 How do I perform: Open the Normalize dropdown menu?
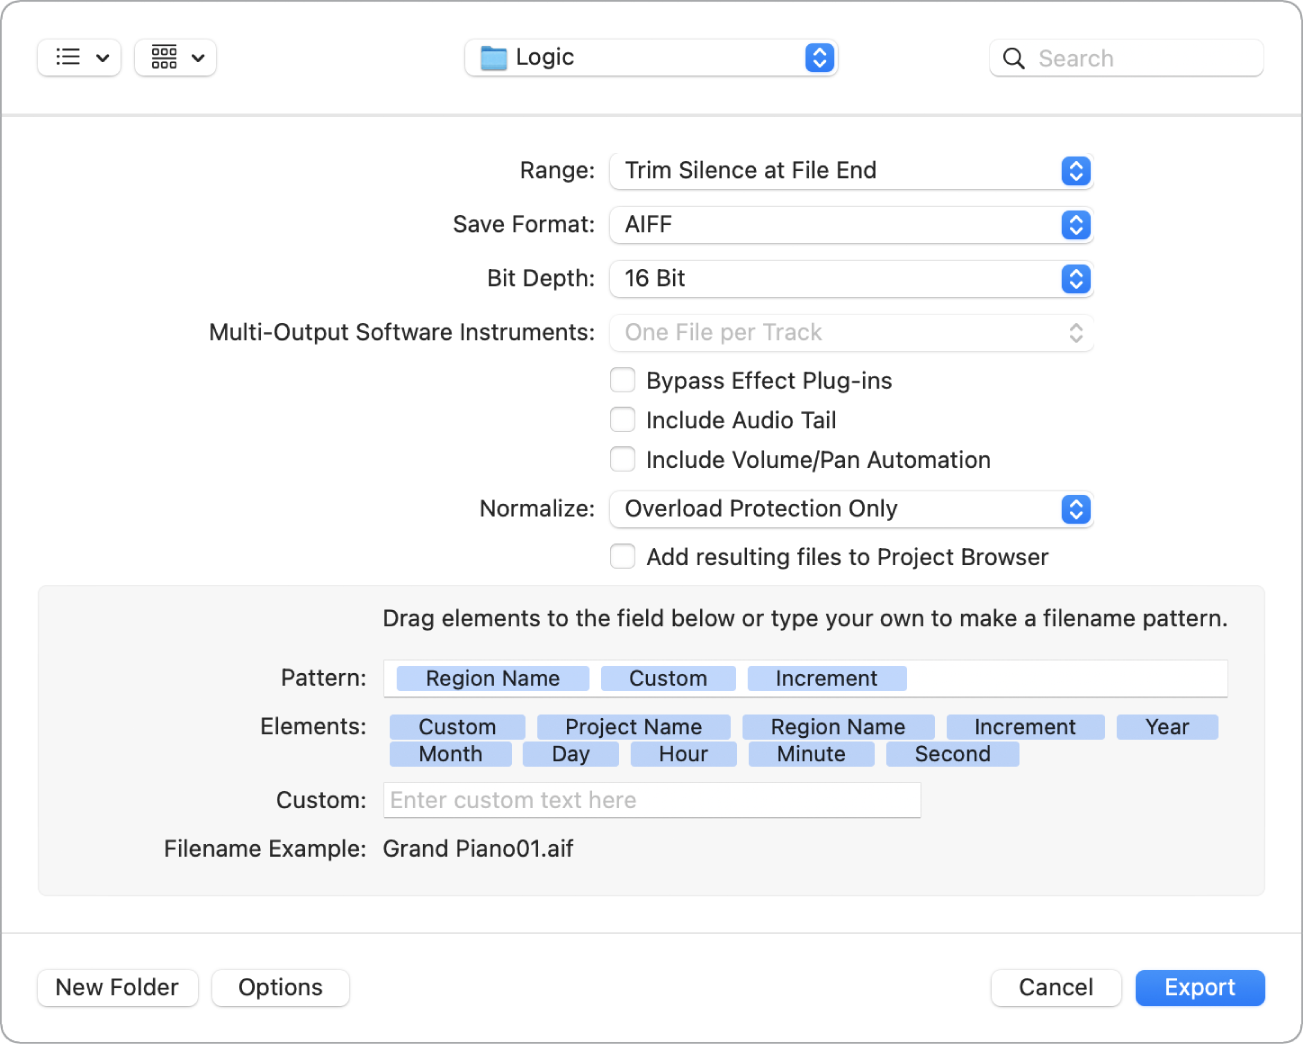pyautogui.click(x=850, y=509)
